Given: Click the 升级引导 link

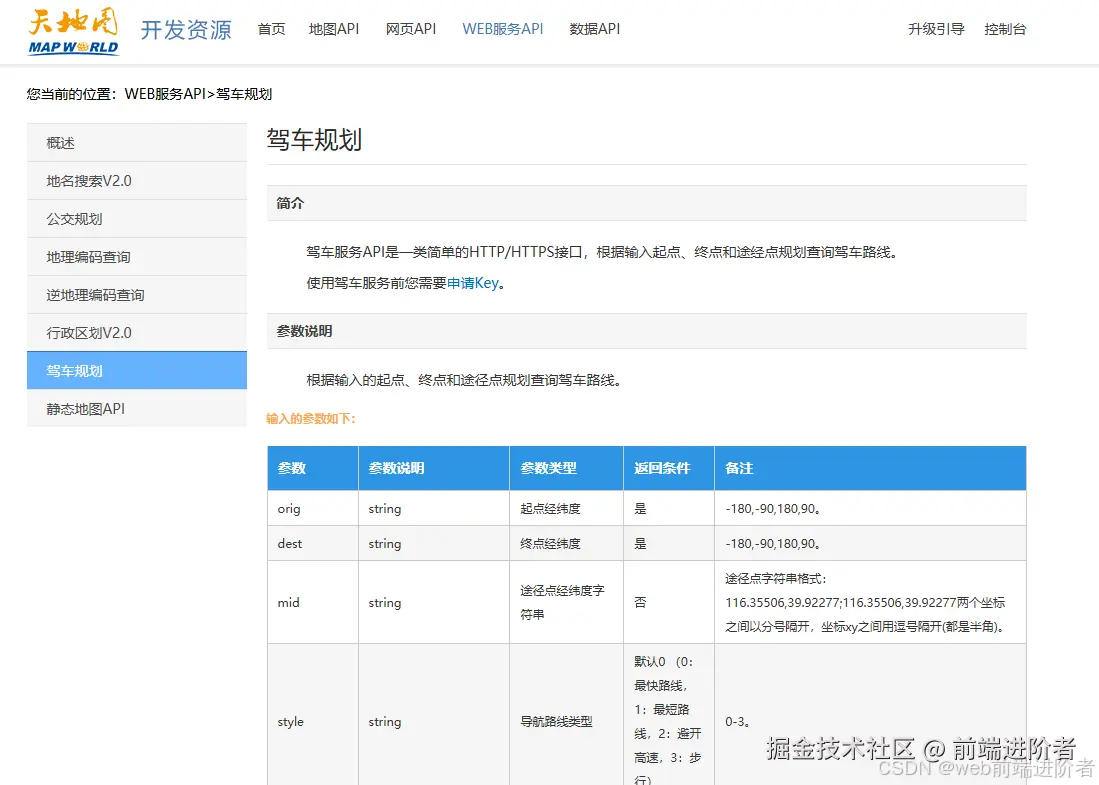Looking at the screenshot, I should coord(936,29).
